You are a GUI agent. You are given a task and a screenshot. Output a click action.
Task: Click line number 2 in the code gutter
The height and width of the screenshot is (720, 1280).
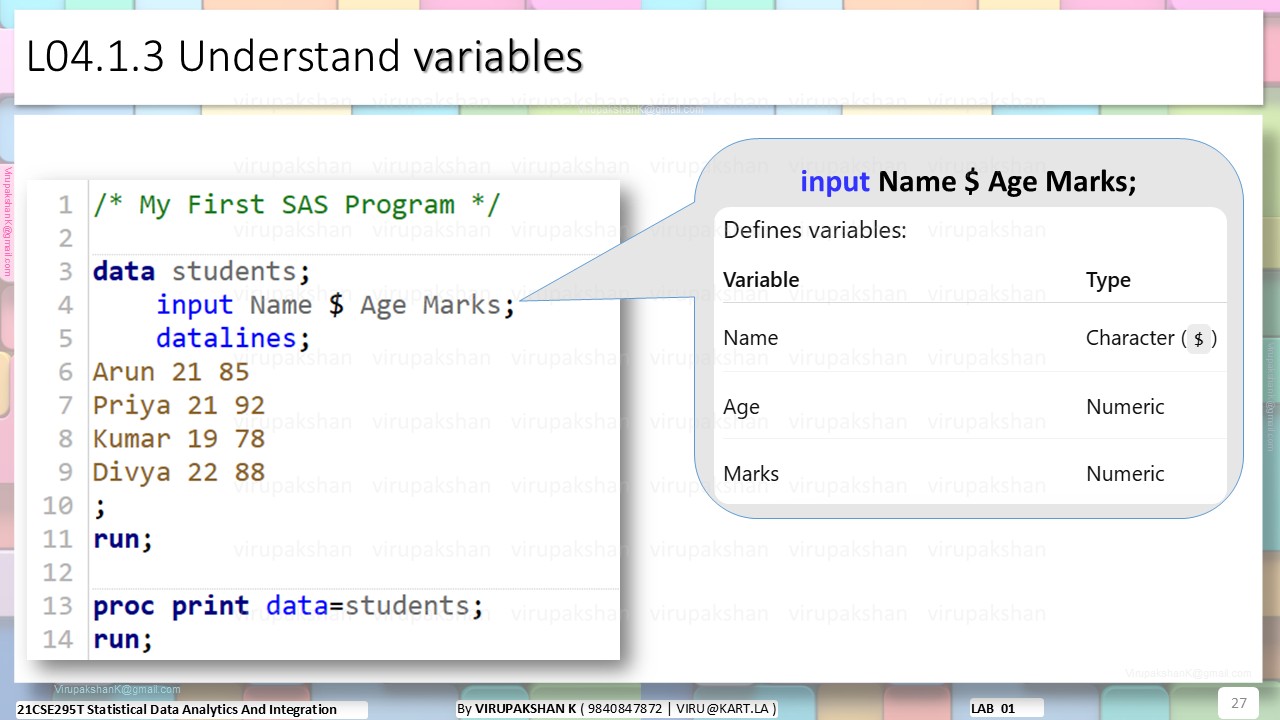65,238
